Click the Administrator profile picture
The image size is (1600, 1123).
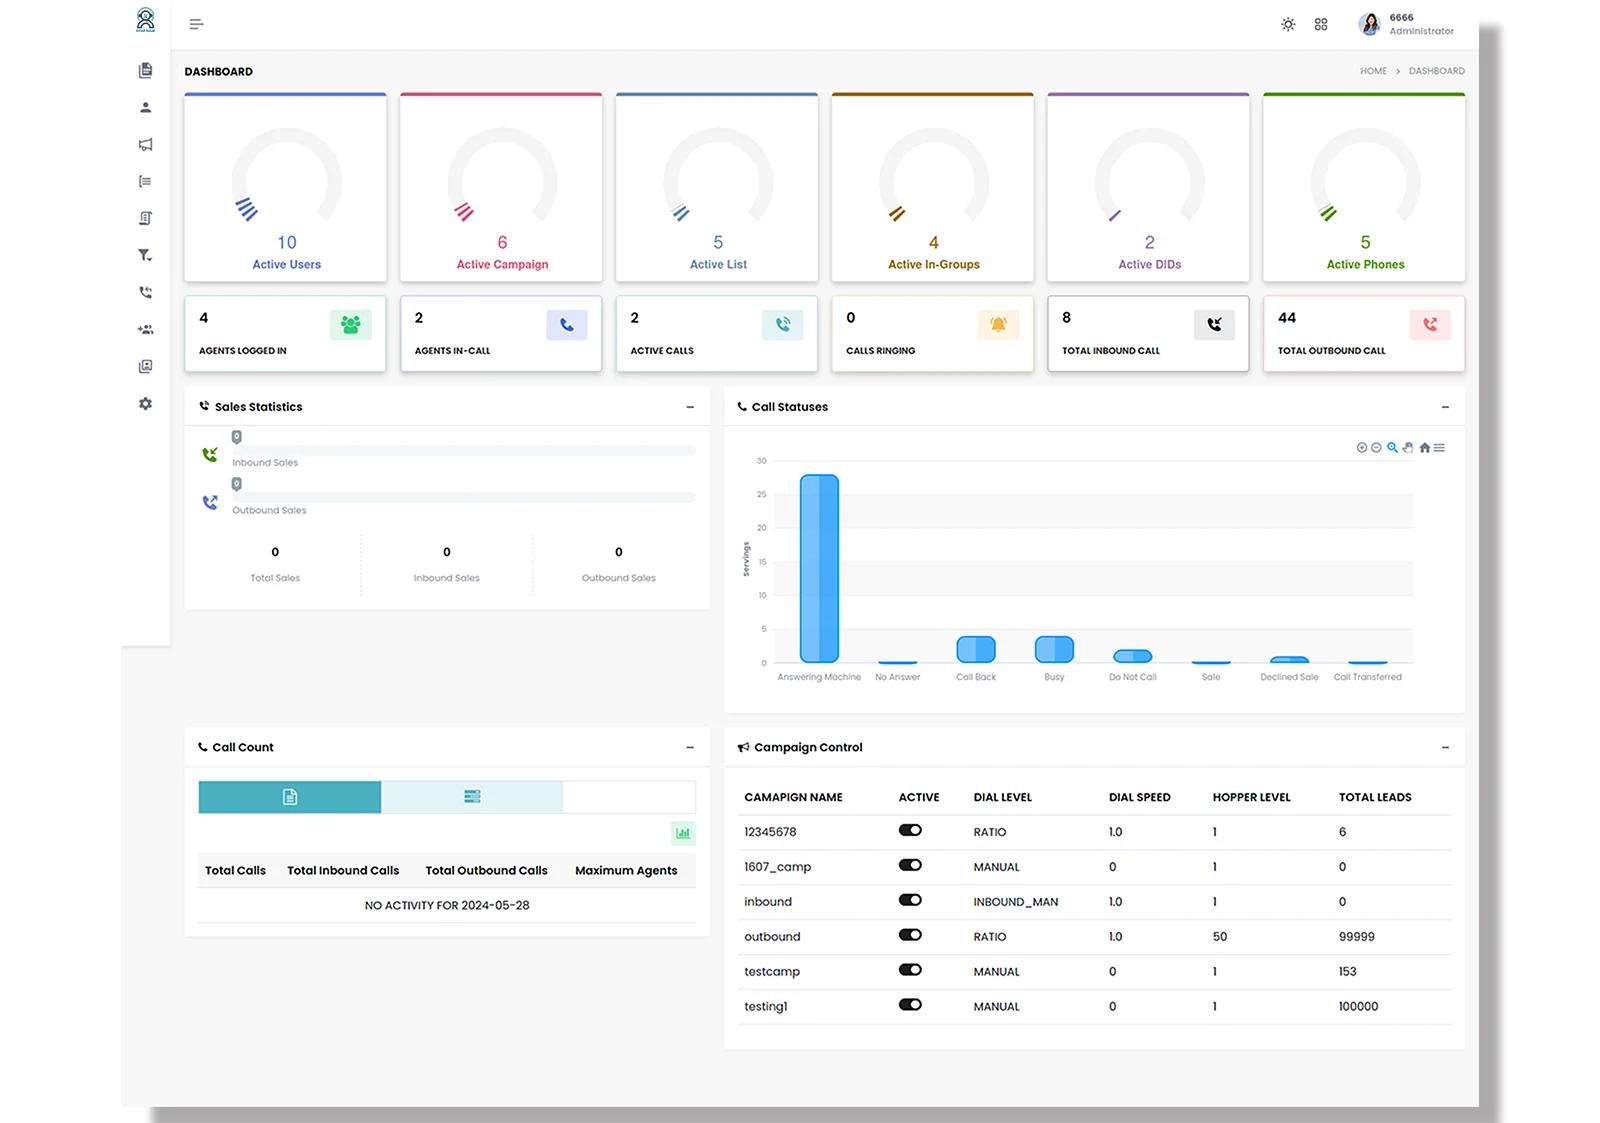[x=1369, y=23]
